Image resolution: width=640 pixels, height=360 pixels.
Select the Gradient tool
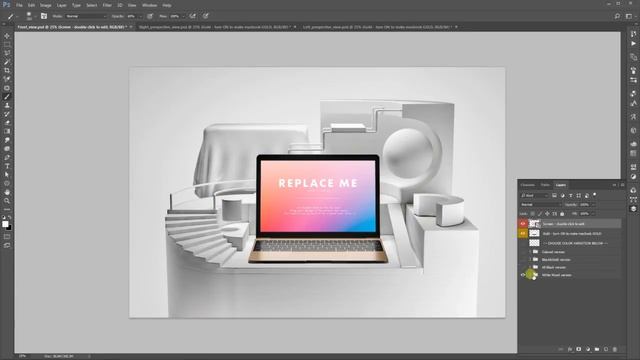pyautogui.click(x=7, y=131)
